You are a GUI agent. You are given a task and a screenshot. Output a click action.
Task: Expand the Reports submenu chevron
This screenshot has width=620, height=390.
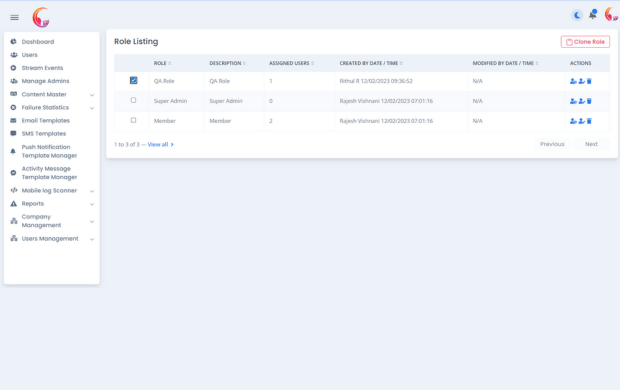click(92, 204)
